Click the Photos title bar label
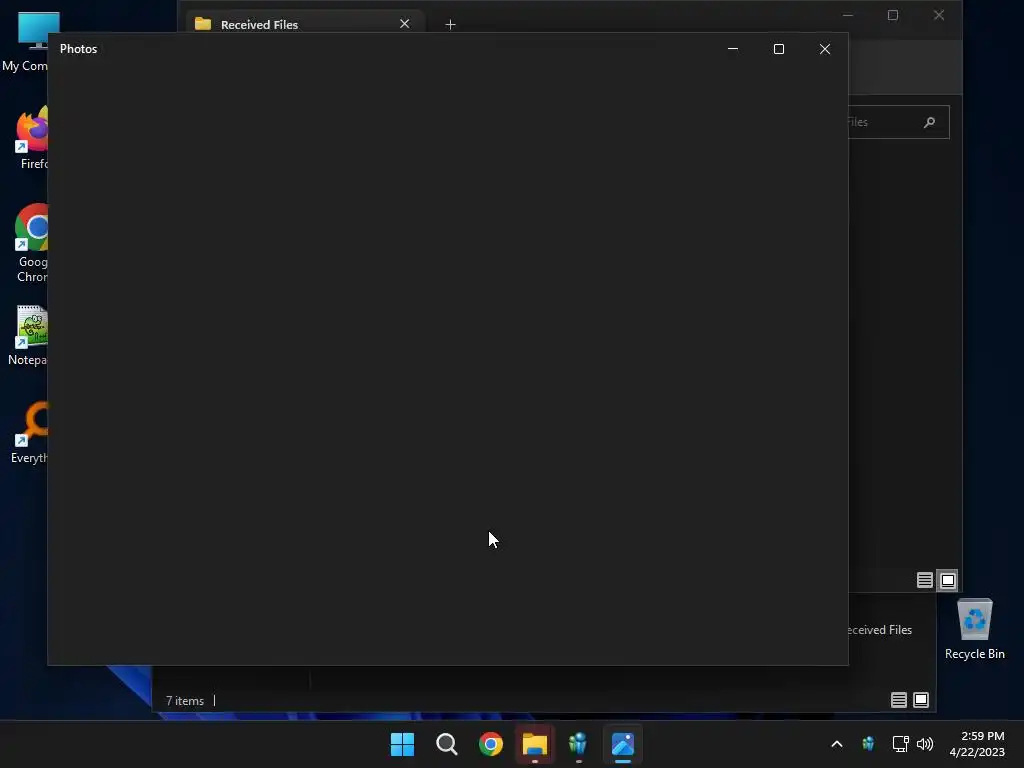The height and width of the screenshot is (768, 1024). 78,49
